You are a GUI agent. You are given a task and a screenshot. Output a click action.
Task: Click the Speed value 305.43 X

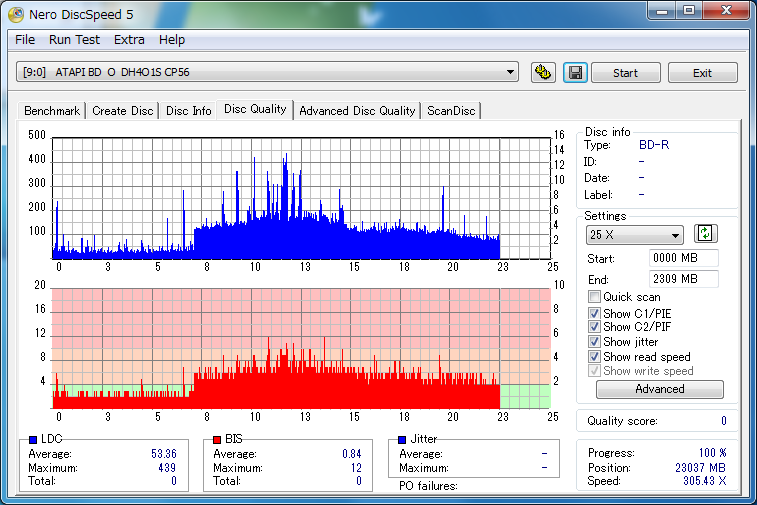click(705, 481)
